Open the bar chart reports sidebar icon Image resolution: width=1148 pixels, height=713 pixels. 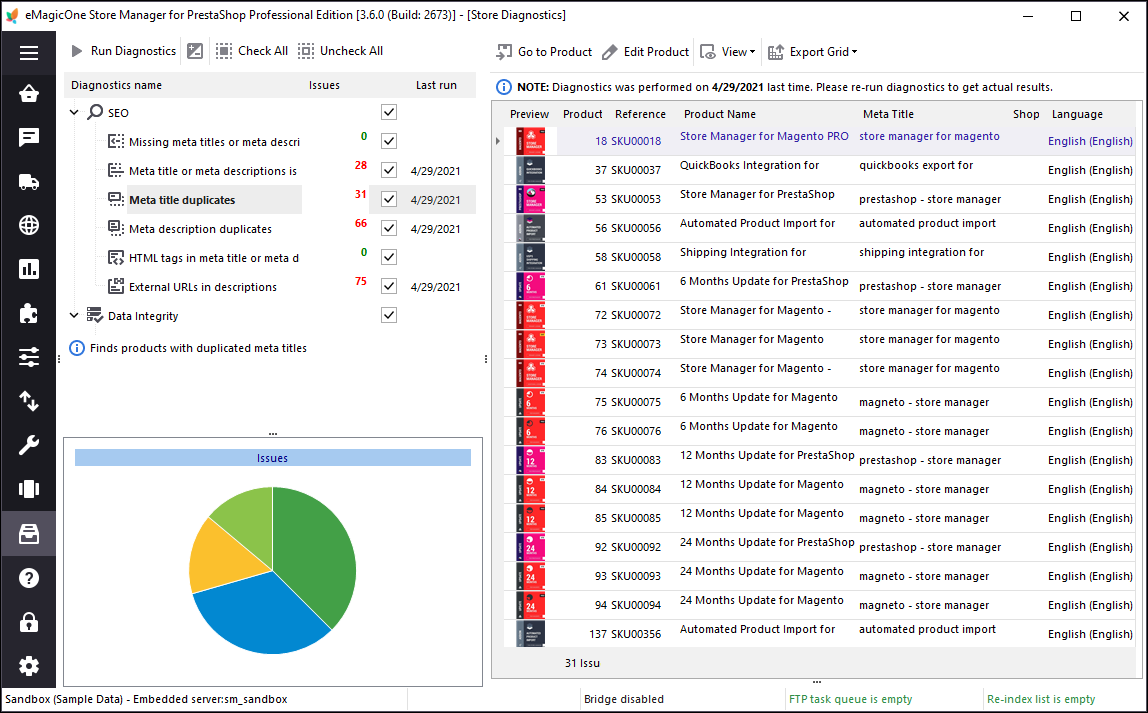click(x=29, y=269)
